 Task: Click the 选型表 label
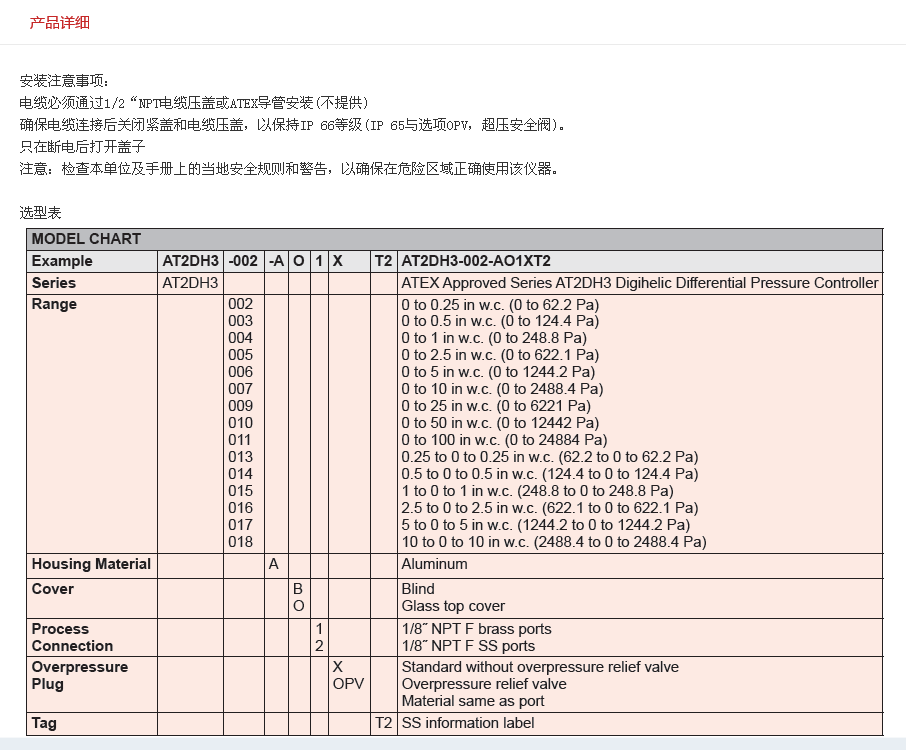[x=40, y=213]
